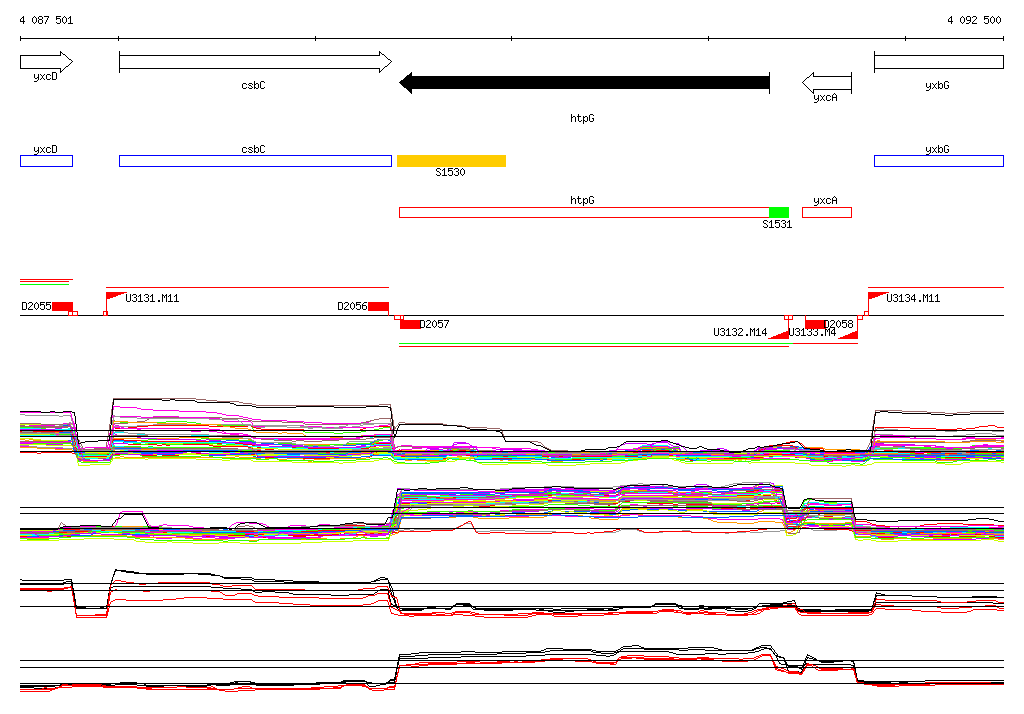
Task: Select the csbC white gene arrow
Action: tap(255, 62)
